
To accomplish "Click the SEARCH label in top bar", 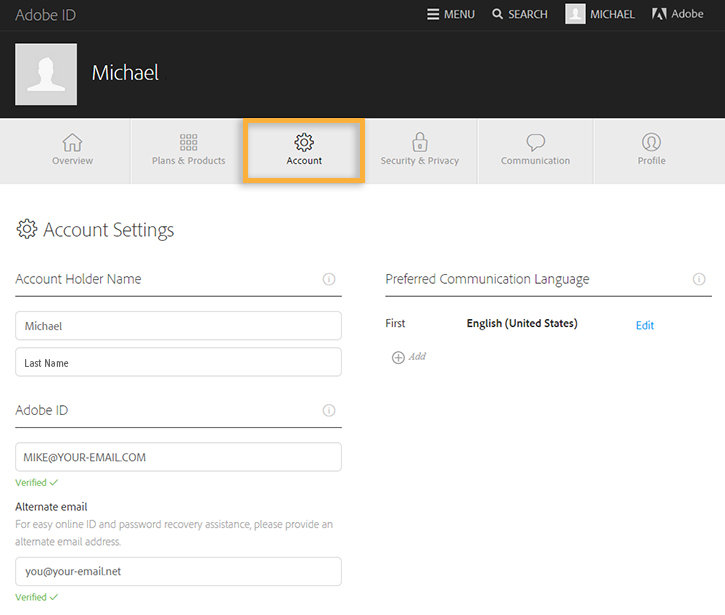I will (x=528, y=14).
